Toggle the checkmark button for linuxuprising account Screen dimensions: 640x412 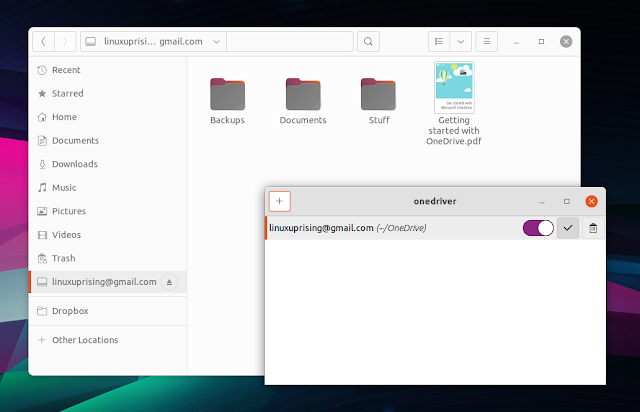(568, 228)
